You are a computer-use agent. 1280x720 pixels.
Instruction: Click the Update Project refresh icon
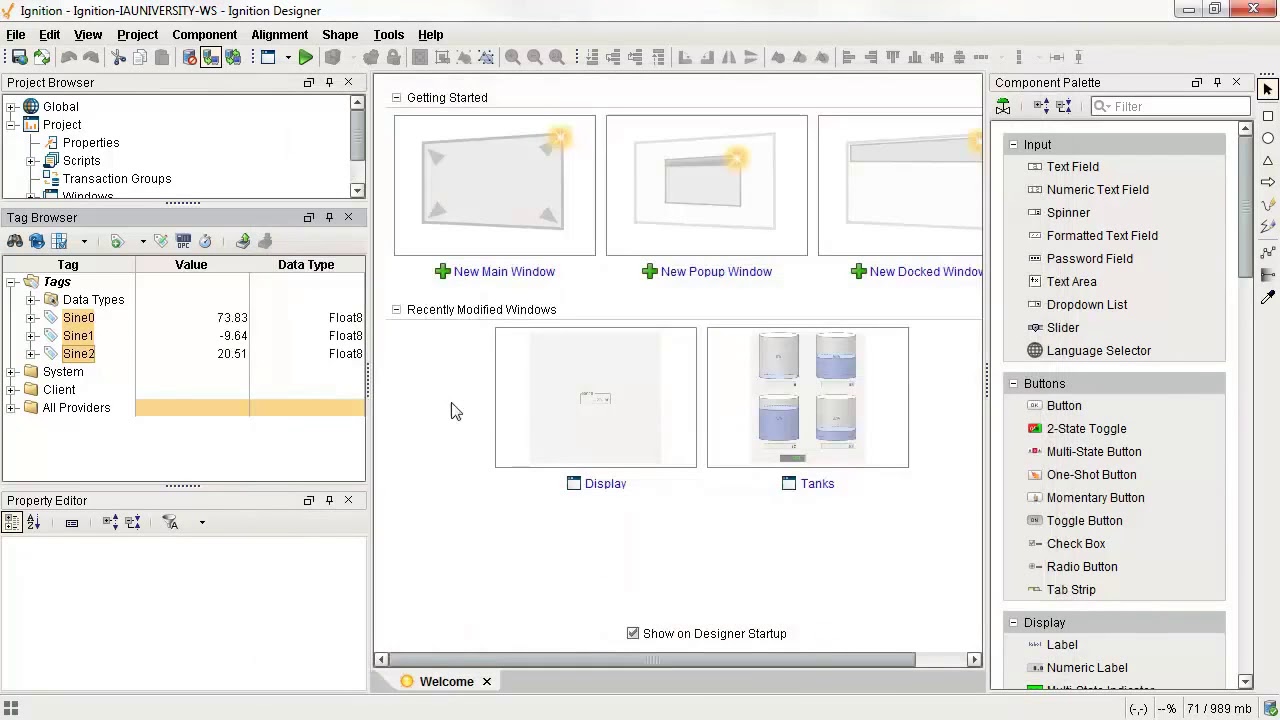coord(42,57)
